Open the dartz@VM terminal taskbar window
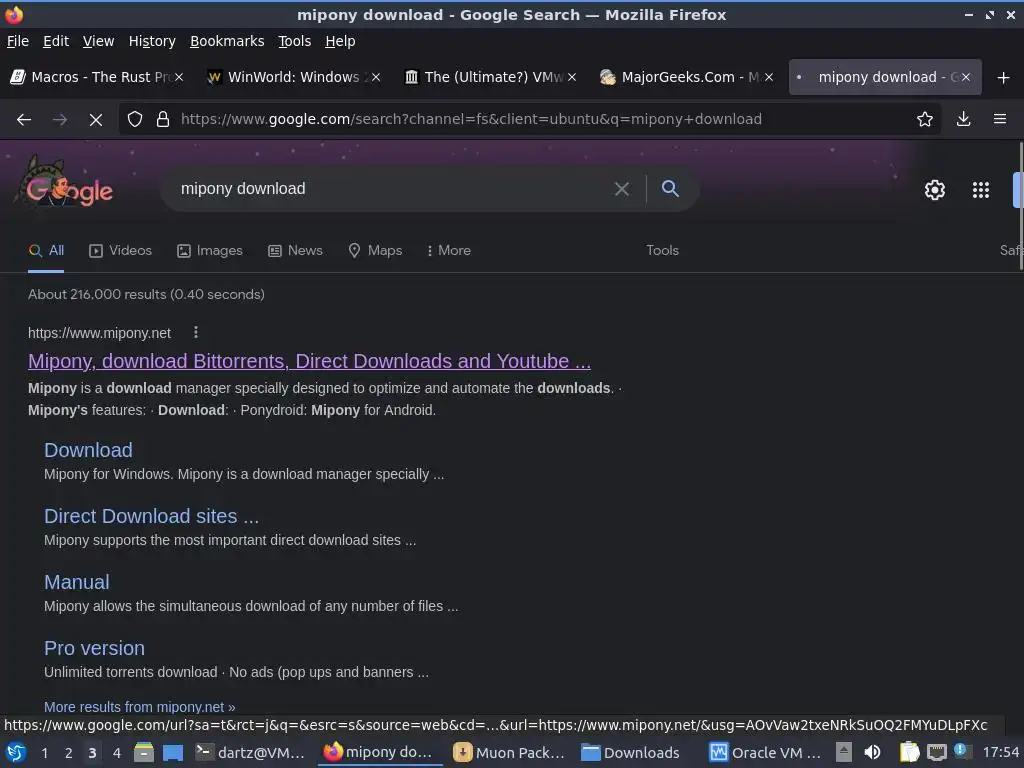Viewport: 1024px width, 768px height. 250,753
